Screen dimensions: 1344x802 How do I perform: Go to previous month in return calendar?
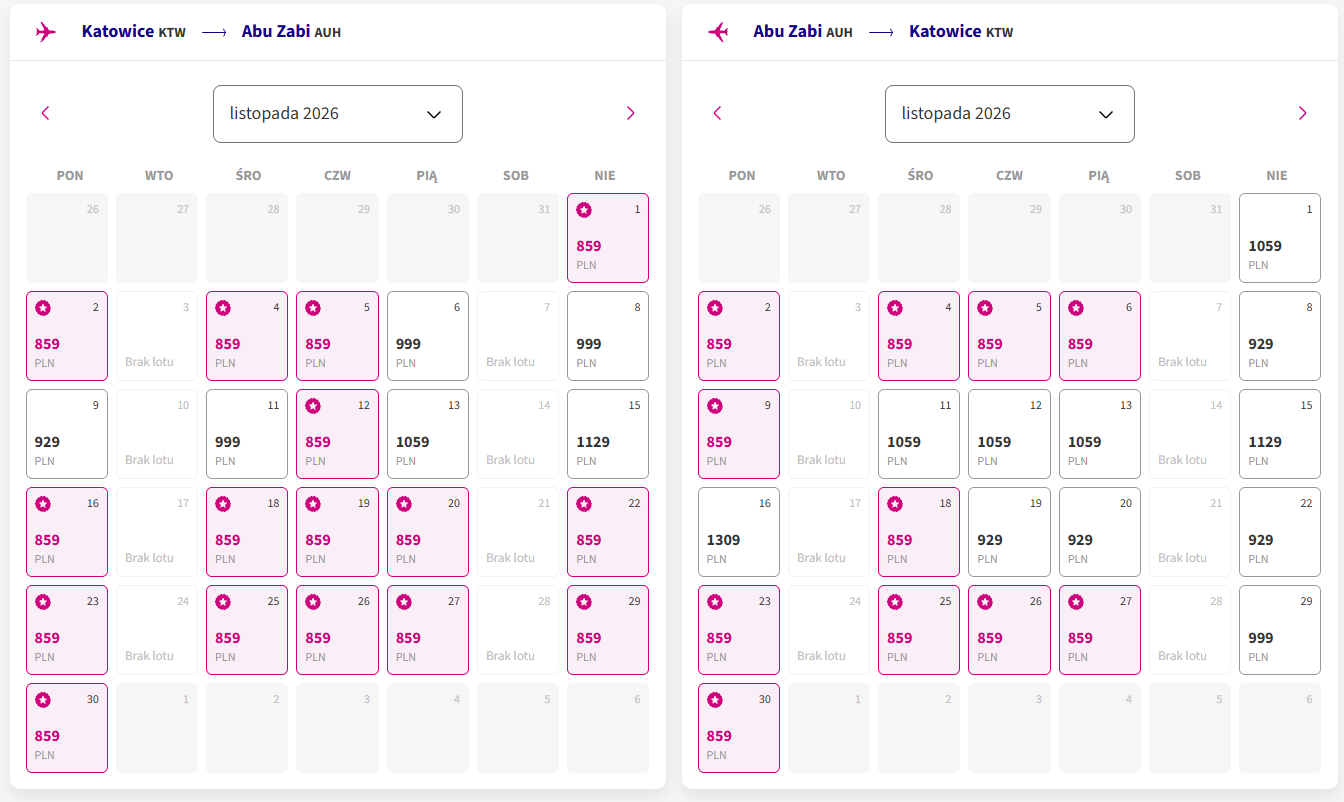(717, 113)
